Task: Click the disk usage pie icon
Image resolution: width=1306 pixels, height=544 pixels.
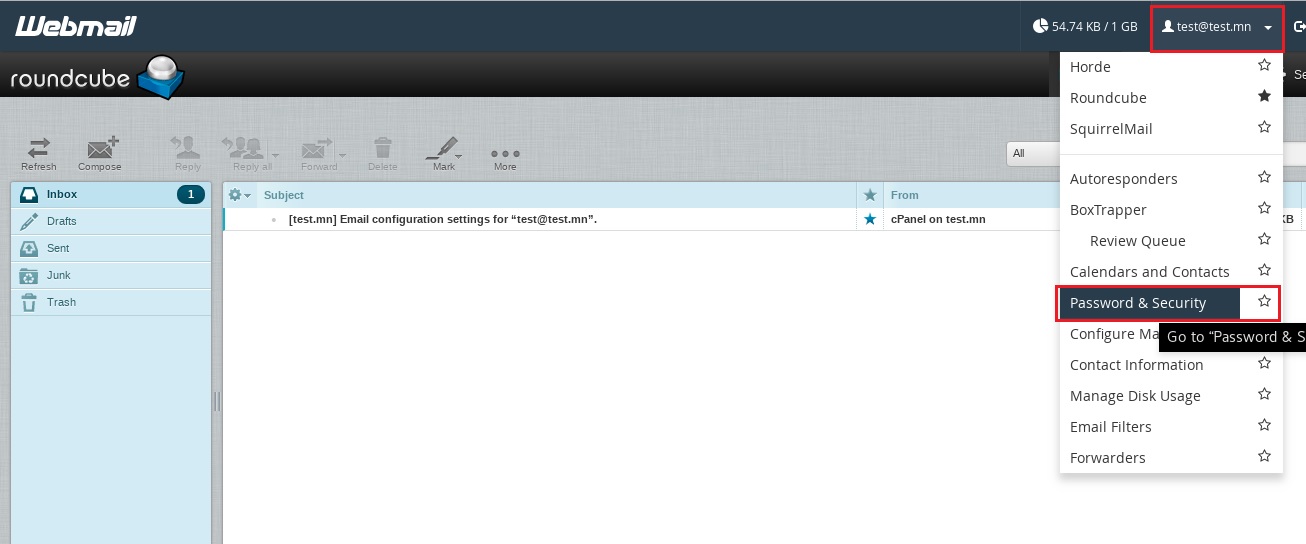Action: tap(1041, 26)
